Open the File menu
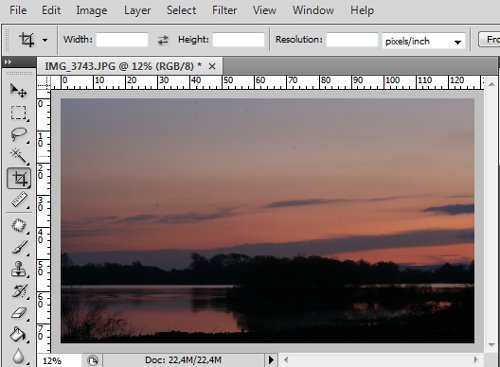This screenshot has width=500, height=367. pos(18,10)
